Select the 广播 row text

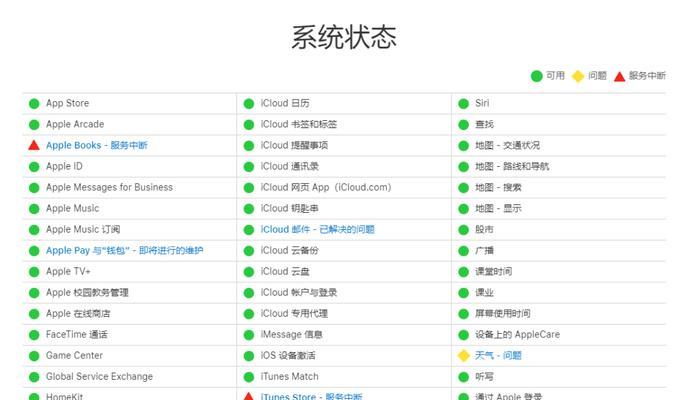(x=484, y=251)
